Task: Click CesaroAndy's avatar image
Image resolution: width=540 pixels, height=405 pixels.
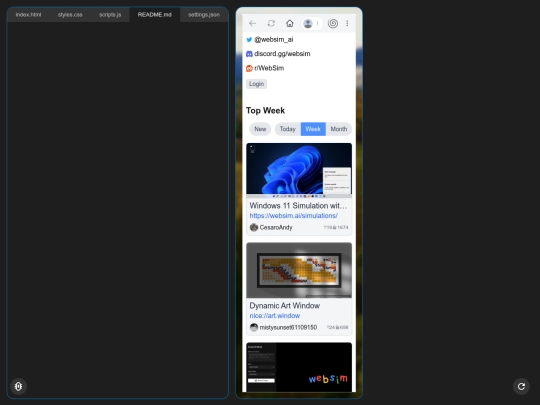Action: point(254,228)
